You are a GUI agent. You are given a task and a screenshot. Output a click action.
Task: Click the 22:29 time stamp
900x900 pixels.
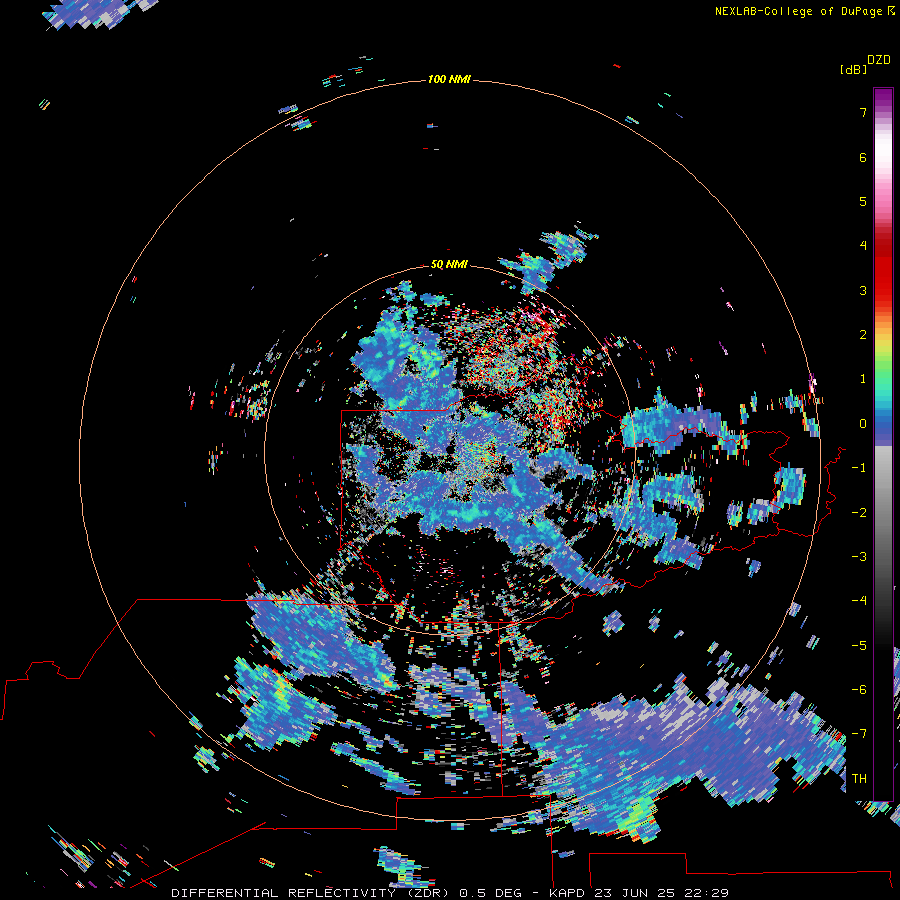point(707,893)
